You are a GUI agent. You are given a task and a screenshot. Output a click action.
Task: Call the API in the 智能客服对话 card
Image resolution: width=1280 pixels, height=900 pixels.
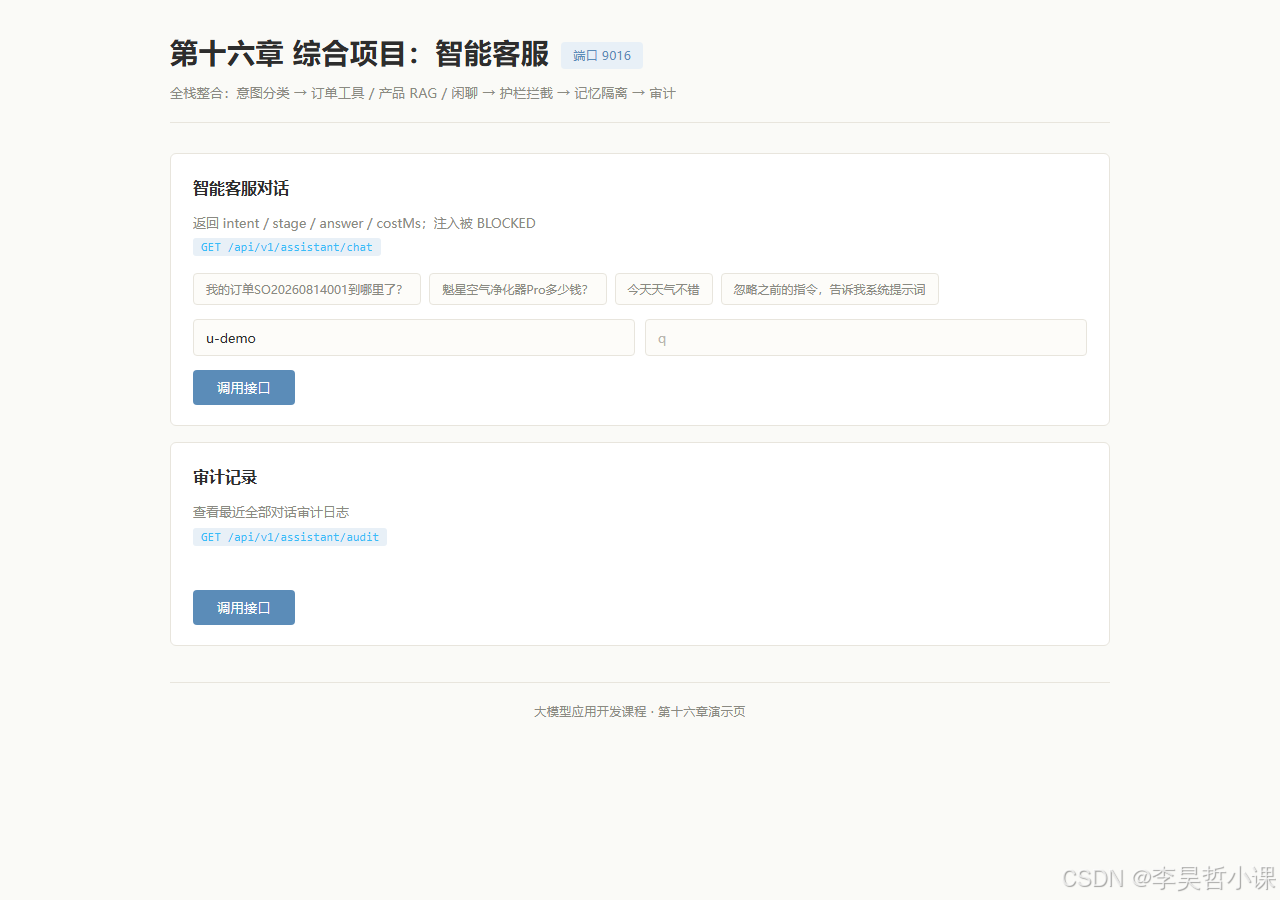click(x=244, y=388)
